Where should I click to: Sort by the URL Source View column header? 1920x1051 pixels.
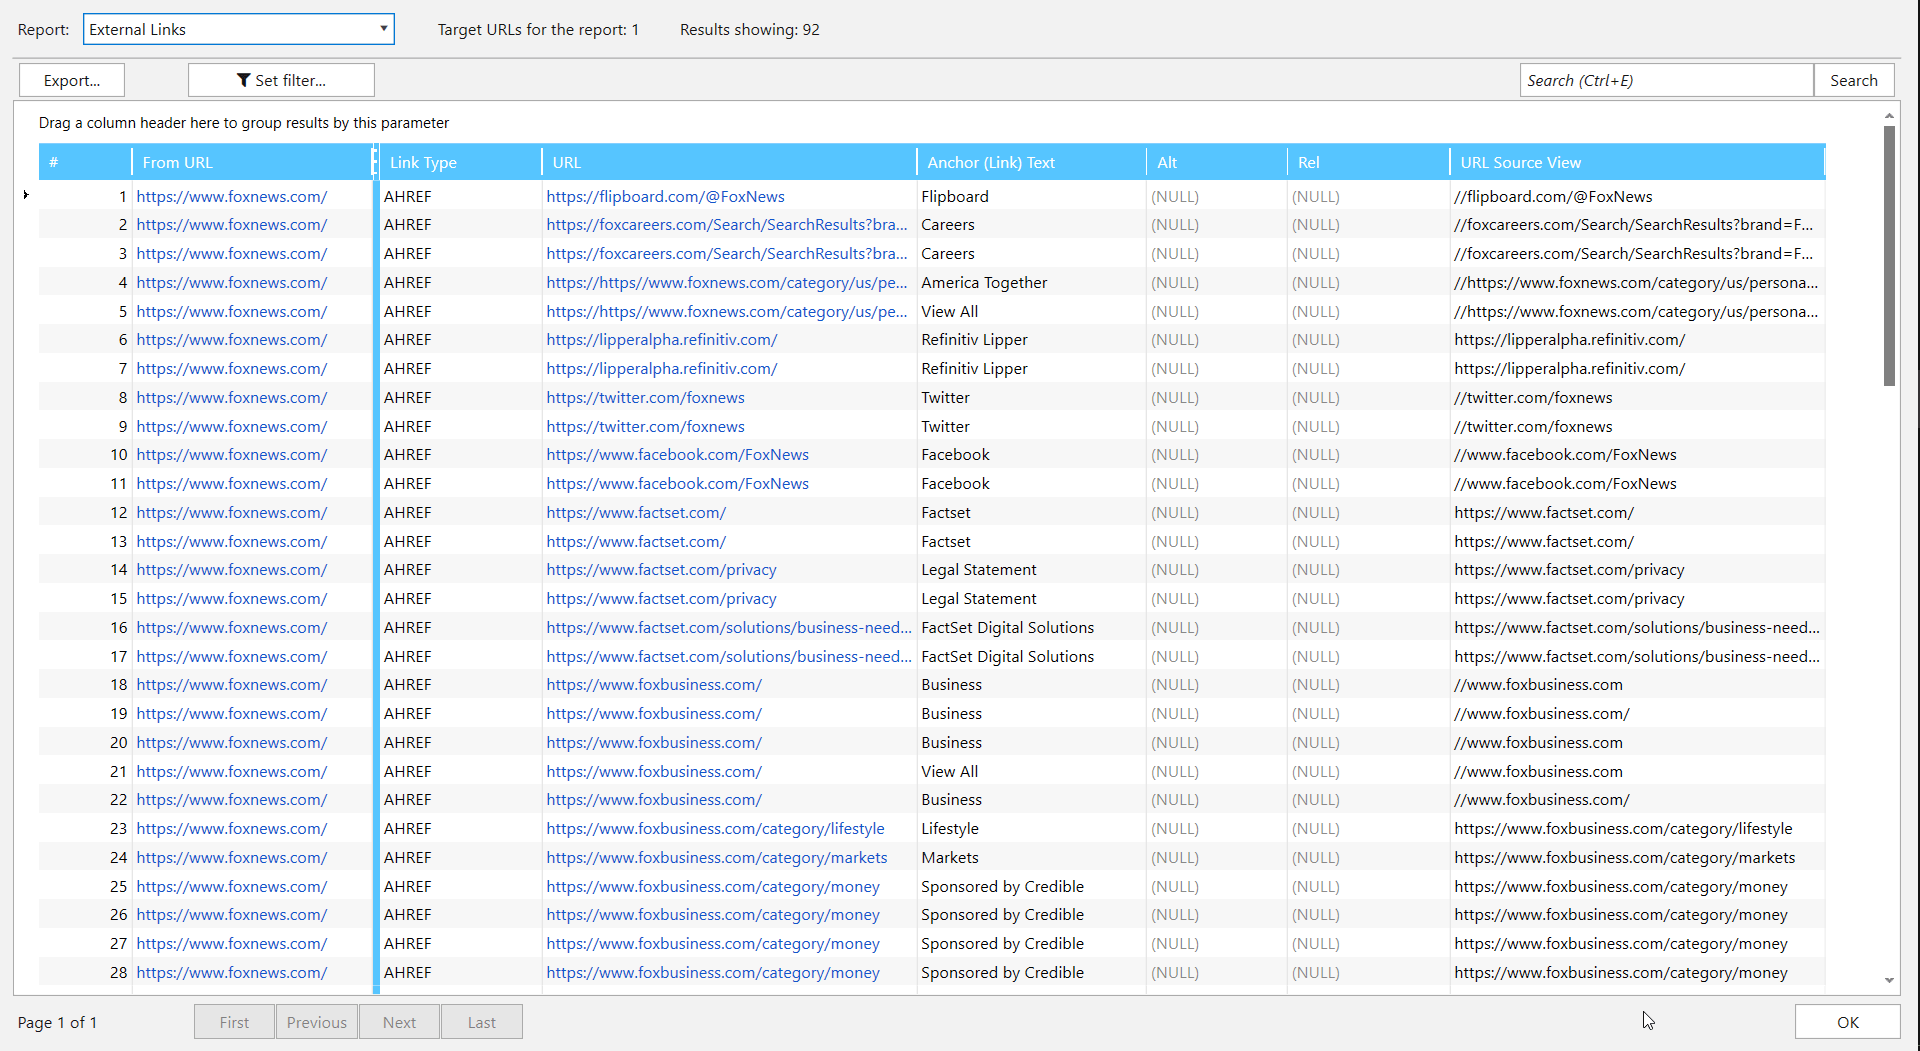tap(1637, 162)
